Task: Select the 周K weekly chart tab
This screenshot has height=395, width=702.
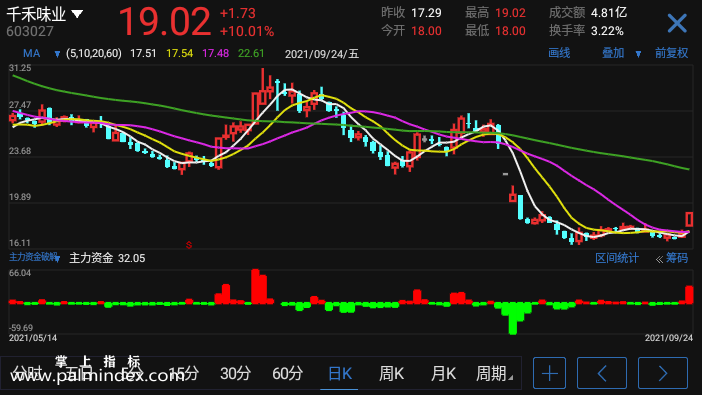Action: (391, 374)
